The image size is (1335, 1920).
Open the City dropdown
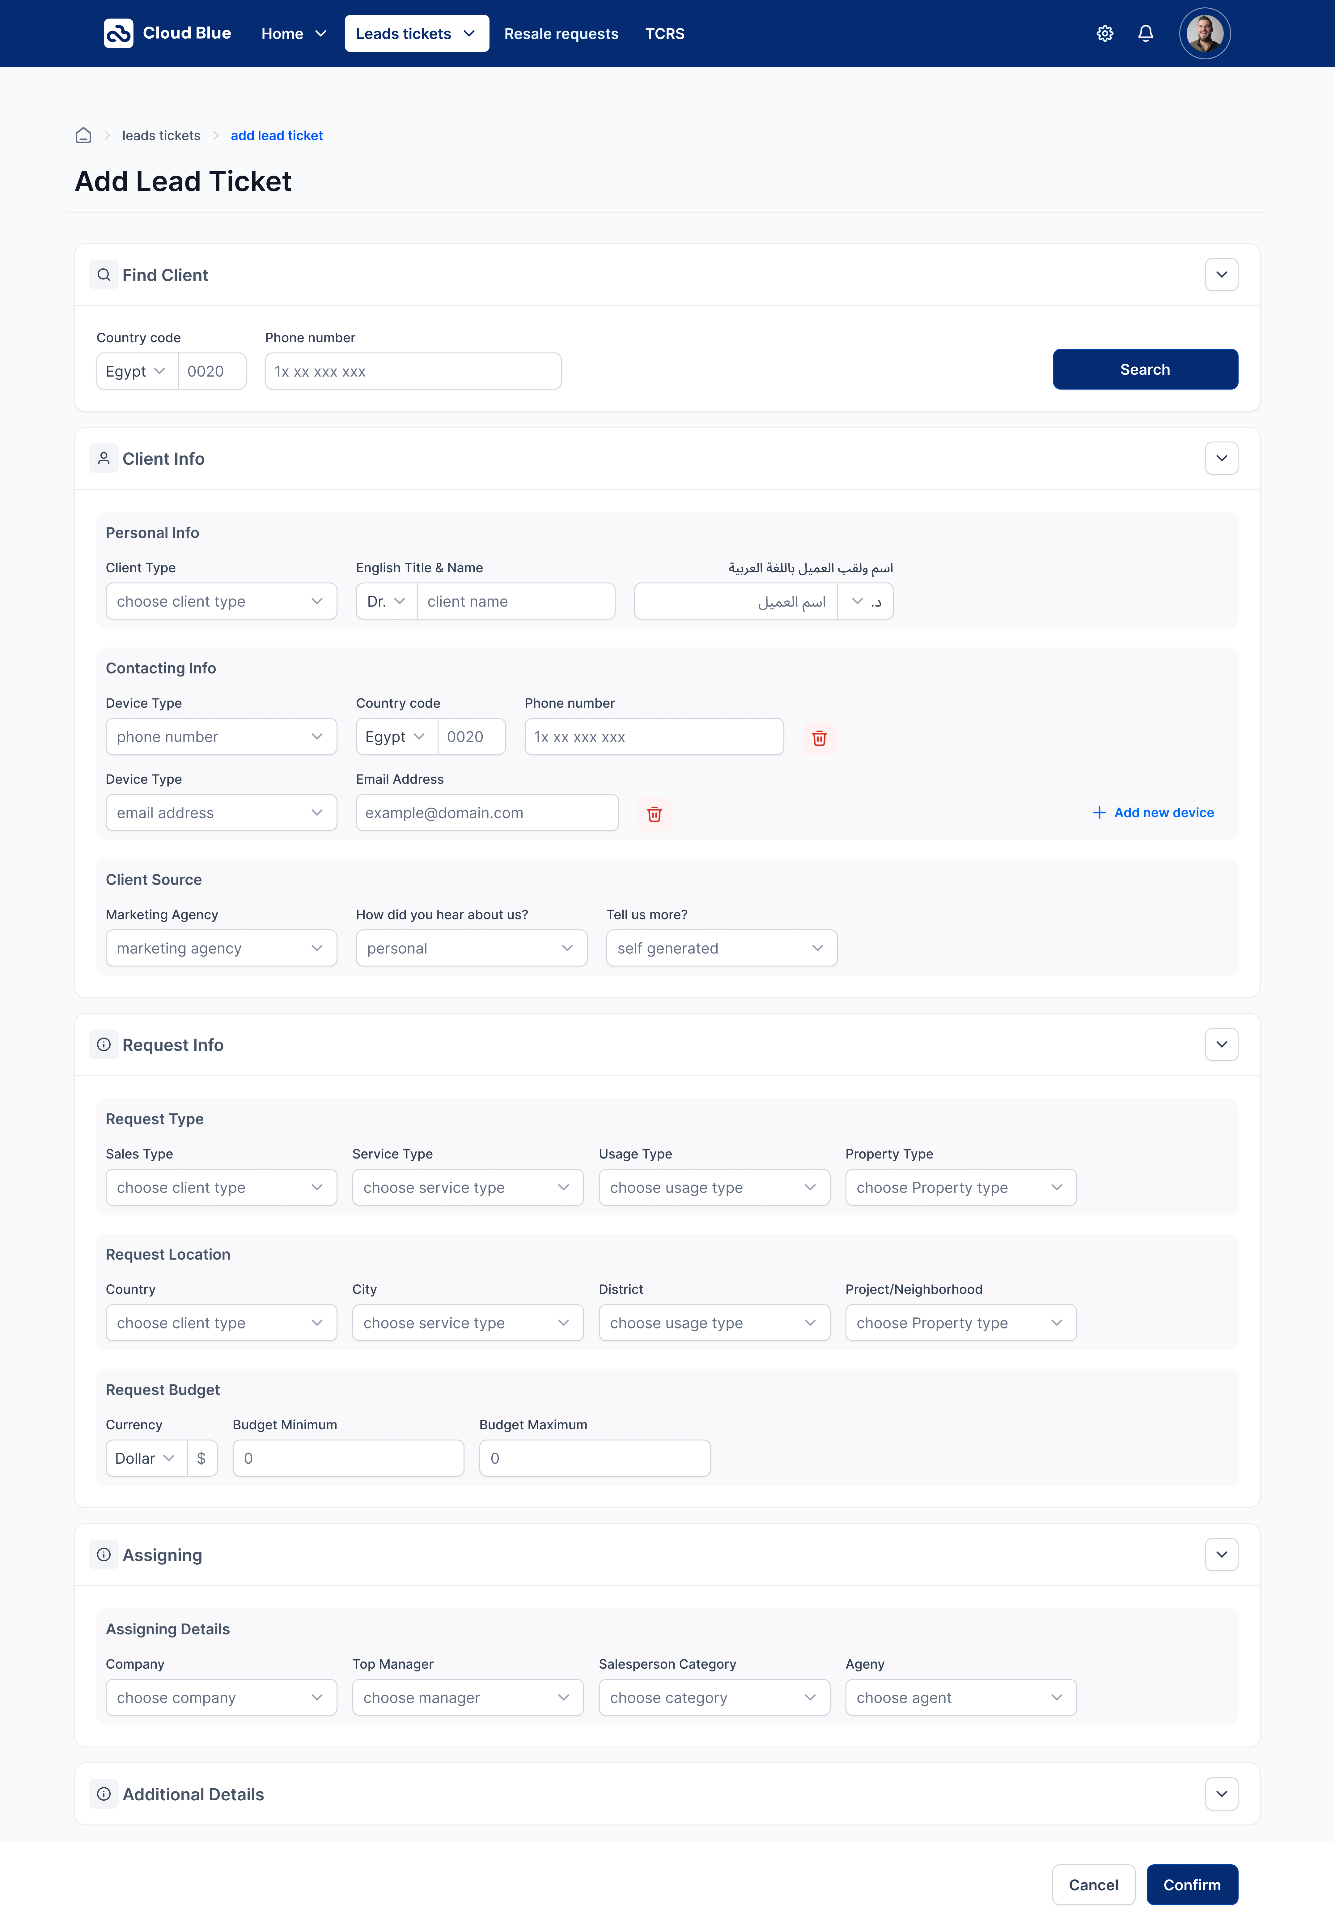click(468, 1323)
